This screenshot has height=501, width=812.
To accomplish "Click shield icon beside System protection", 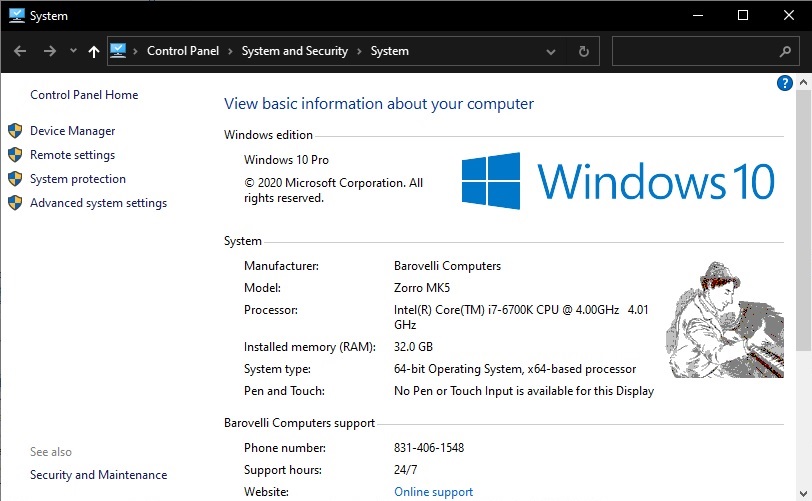I will [15, 178].
